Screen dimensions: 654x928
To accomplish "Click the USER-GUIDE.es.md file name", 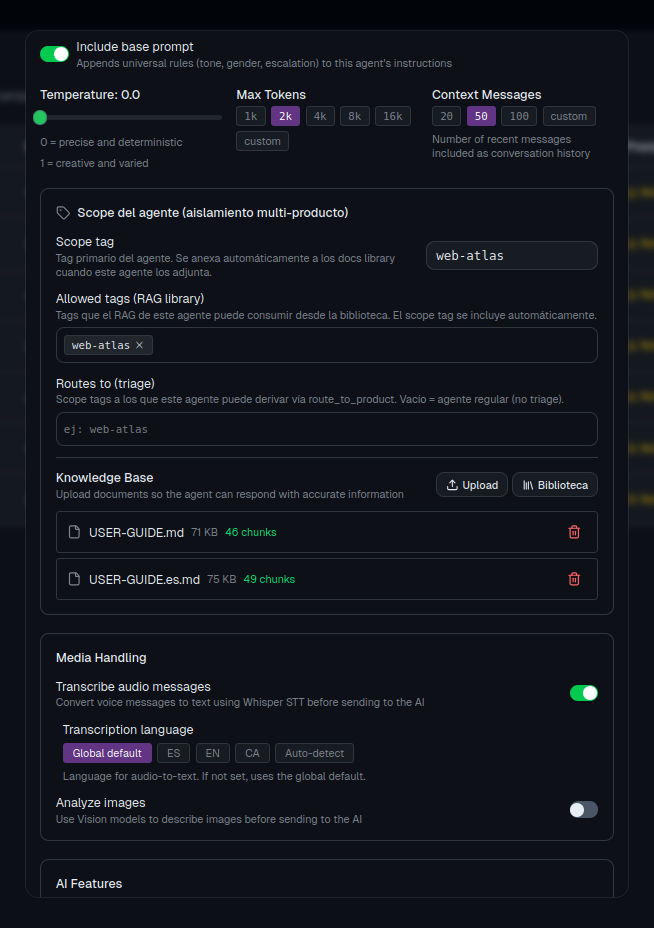I will click(144, 579).
